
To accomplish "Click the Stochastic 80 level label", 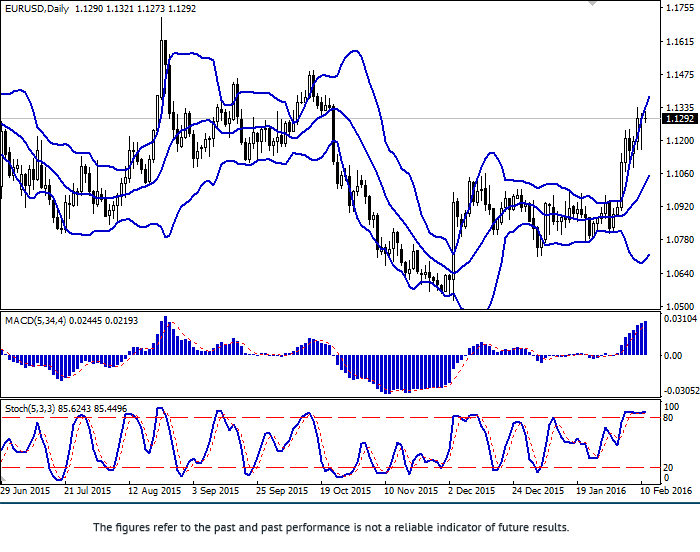I will click(668, 418).
